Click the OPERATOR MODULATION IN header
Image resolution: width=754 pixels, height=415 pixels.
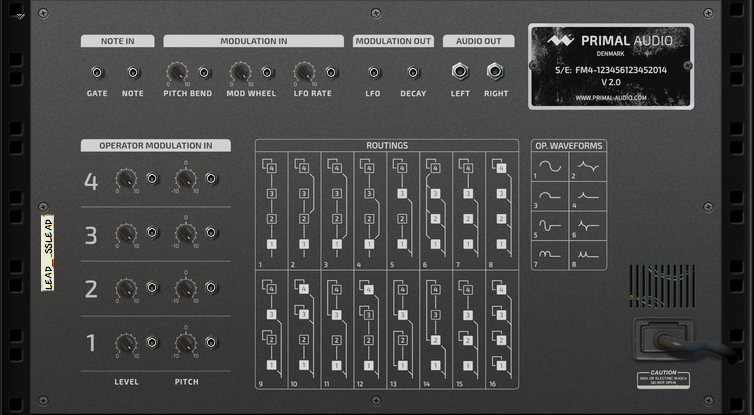click(156, 146)
